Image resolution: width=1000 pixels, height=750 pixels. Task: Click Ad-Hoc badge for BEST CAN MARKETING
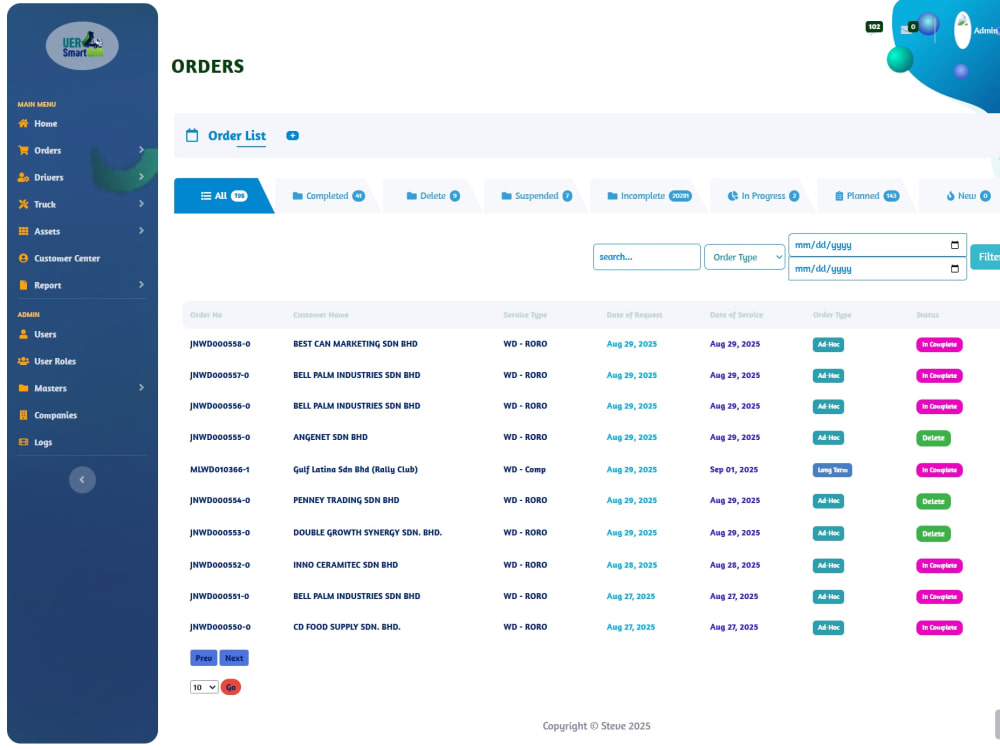pos(828,344)
